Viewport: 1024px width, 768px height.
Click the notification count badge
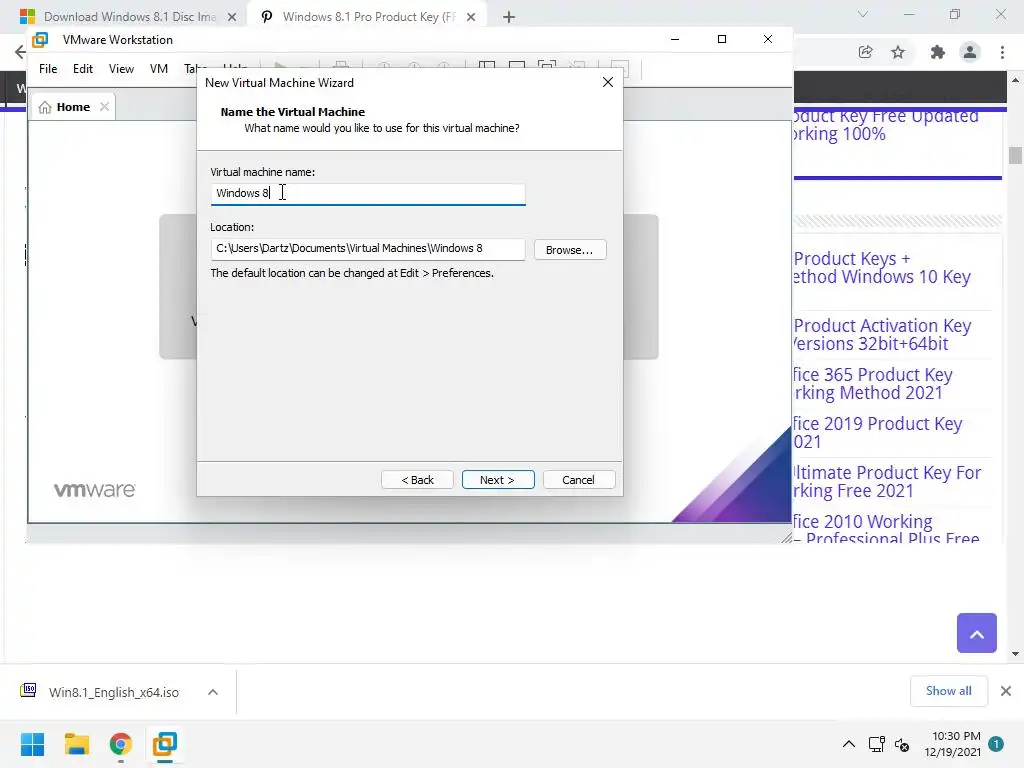coord(996,744)
